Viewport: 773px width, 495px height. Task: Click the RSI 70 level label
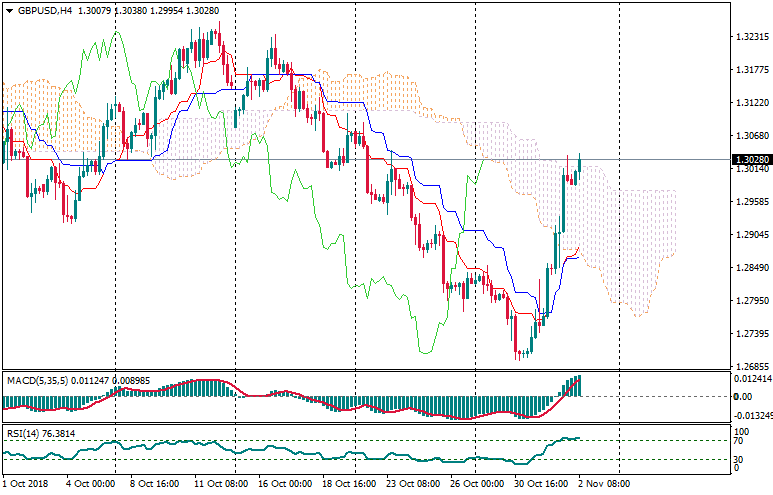coord(739,440)
